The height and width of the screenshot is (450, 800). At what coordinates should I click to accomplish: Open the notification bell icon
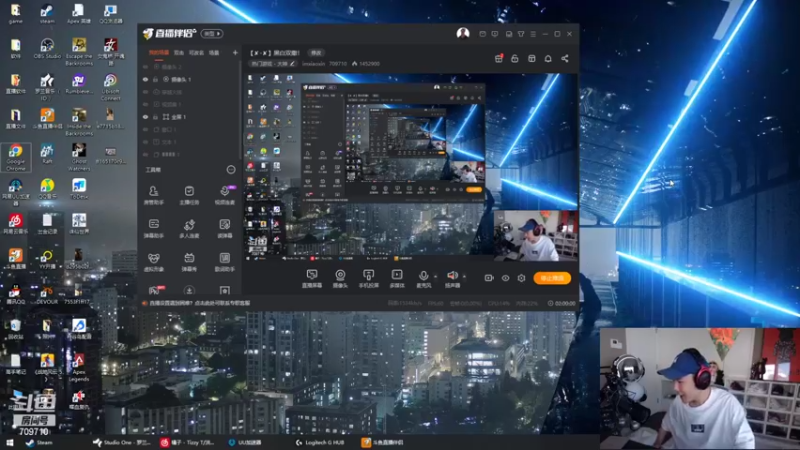tap(548, 59)
